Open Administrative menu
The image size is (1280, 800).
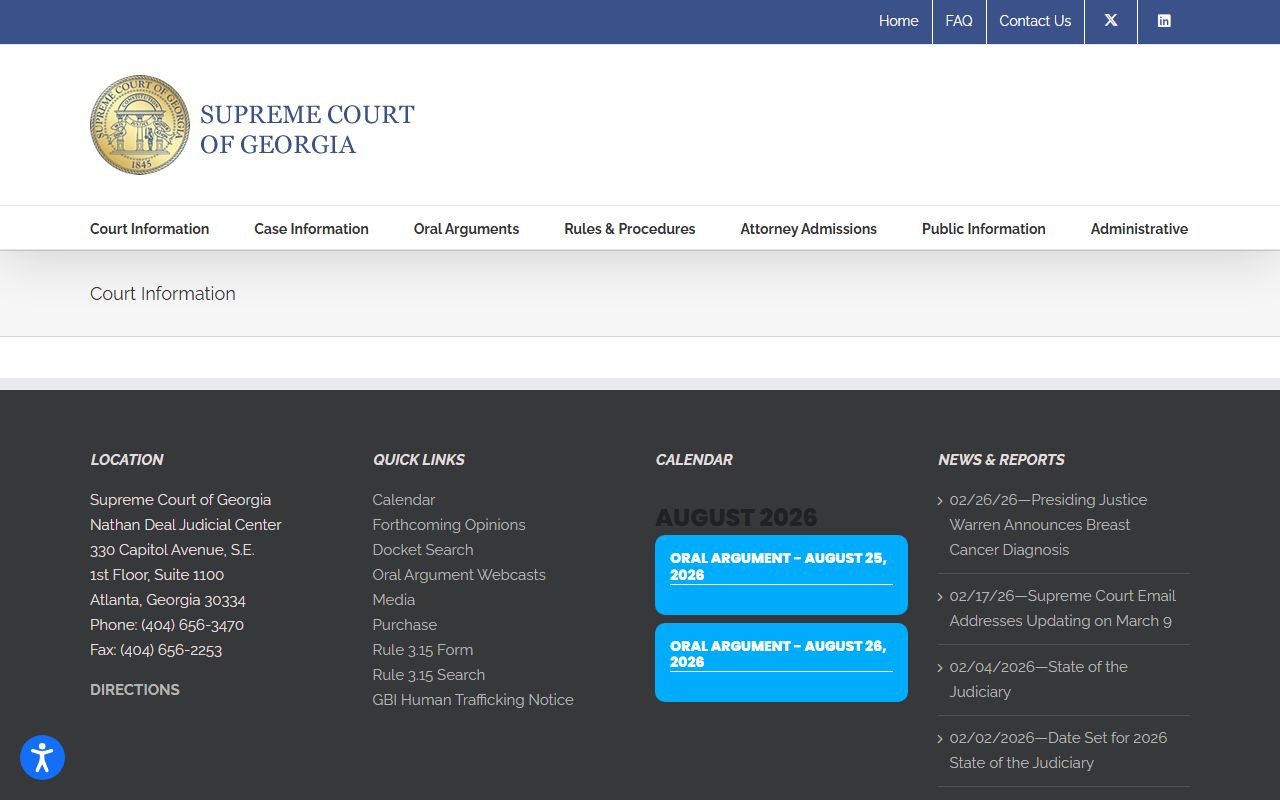coord(1139,229)
